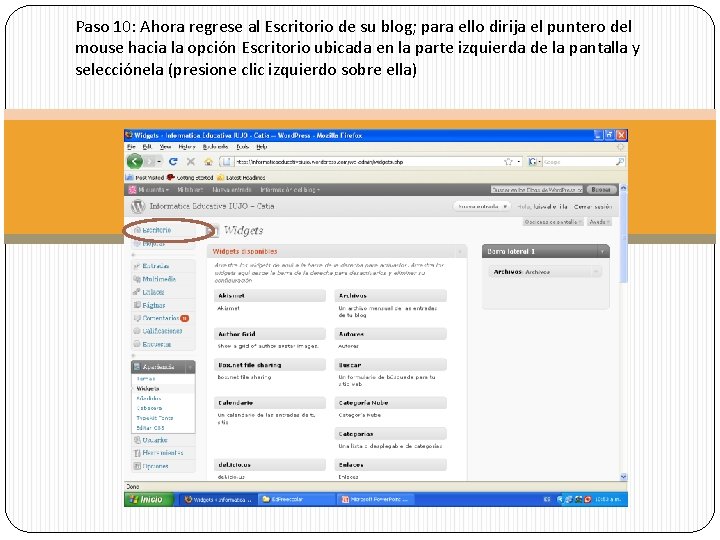The image size is (720, 540).
Task: Click the Encuestas icon in sidebar
Action: 136,344
